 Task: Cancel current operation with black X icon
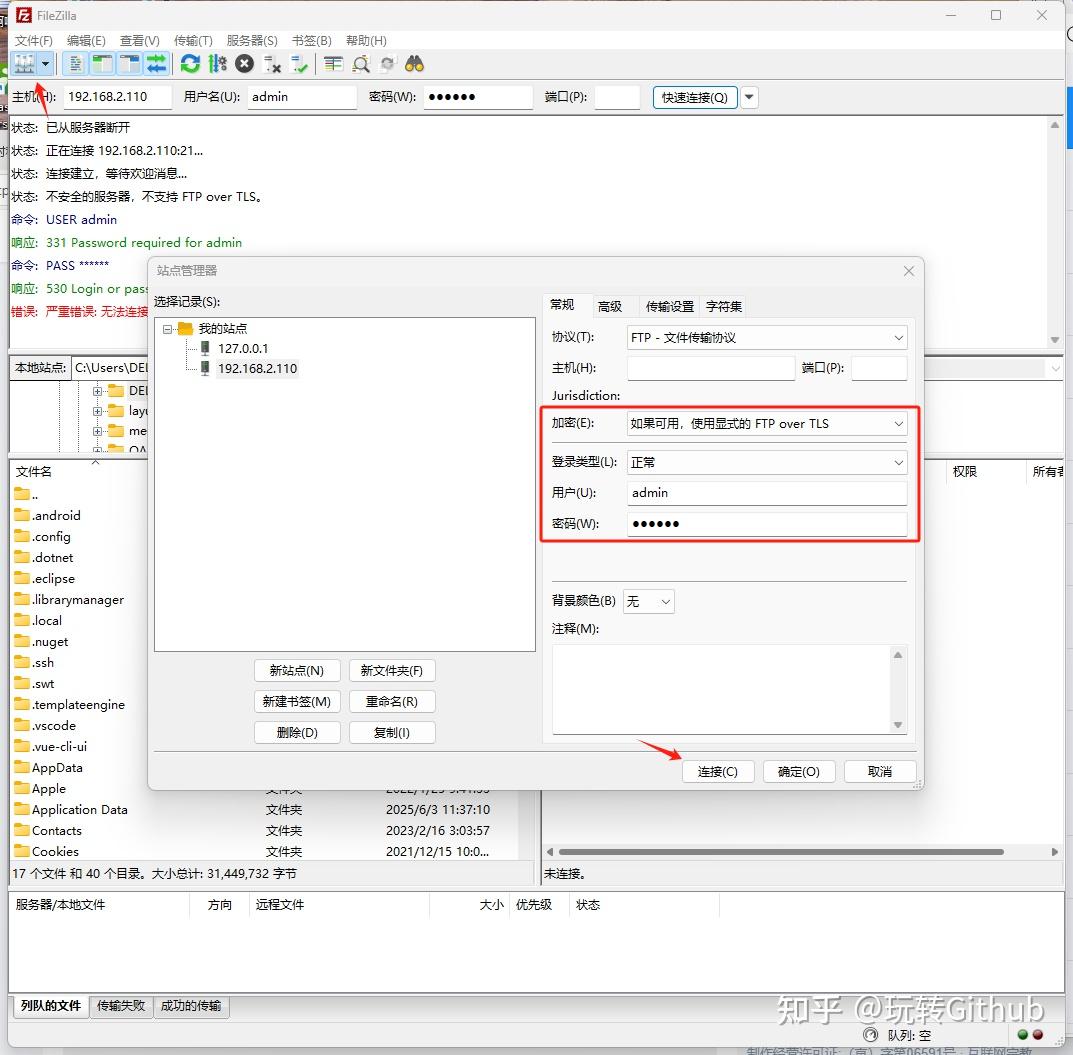click(244, 64)
